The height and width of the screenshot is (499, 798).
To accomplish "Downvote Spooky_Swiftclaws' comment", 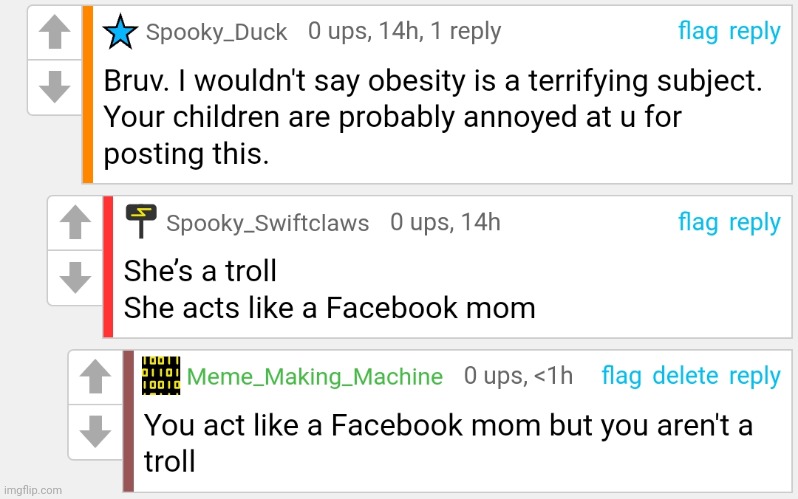I will tap(72, 274).
